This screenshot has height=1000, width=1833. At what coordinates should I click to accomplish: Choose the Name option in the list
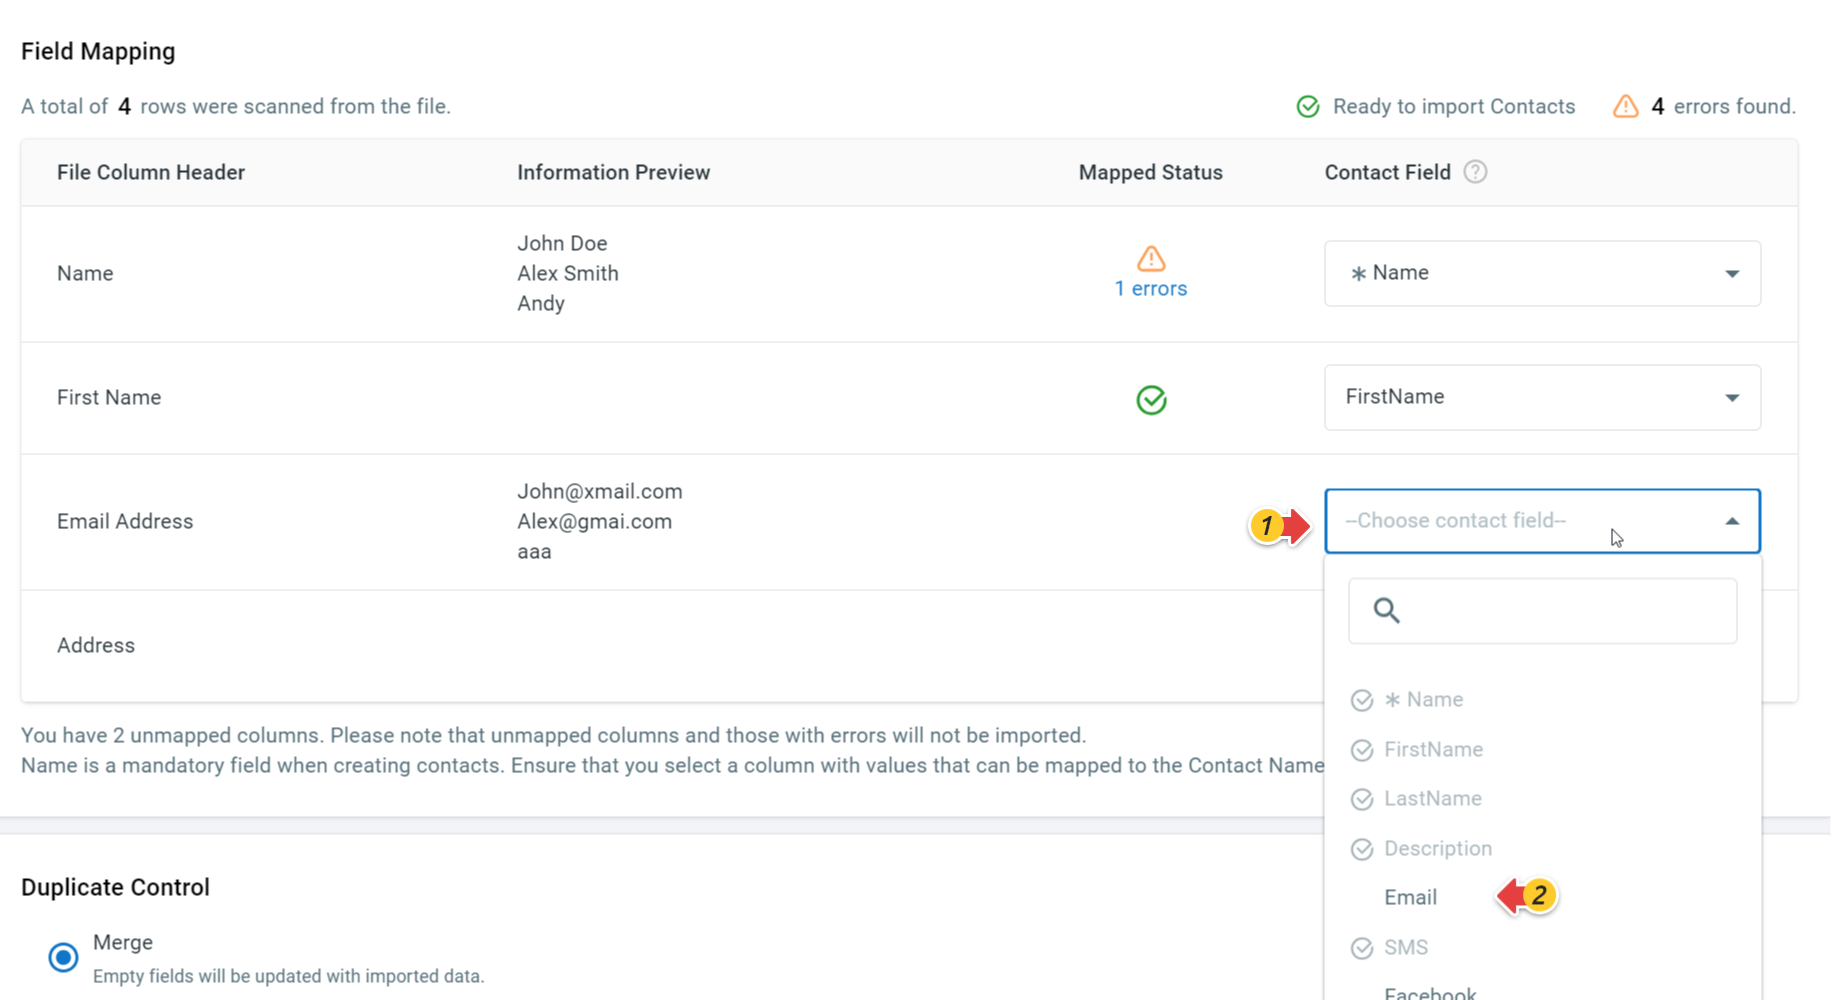click(1424, 699)
